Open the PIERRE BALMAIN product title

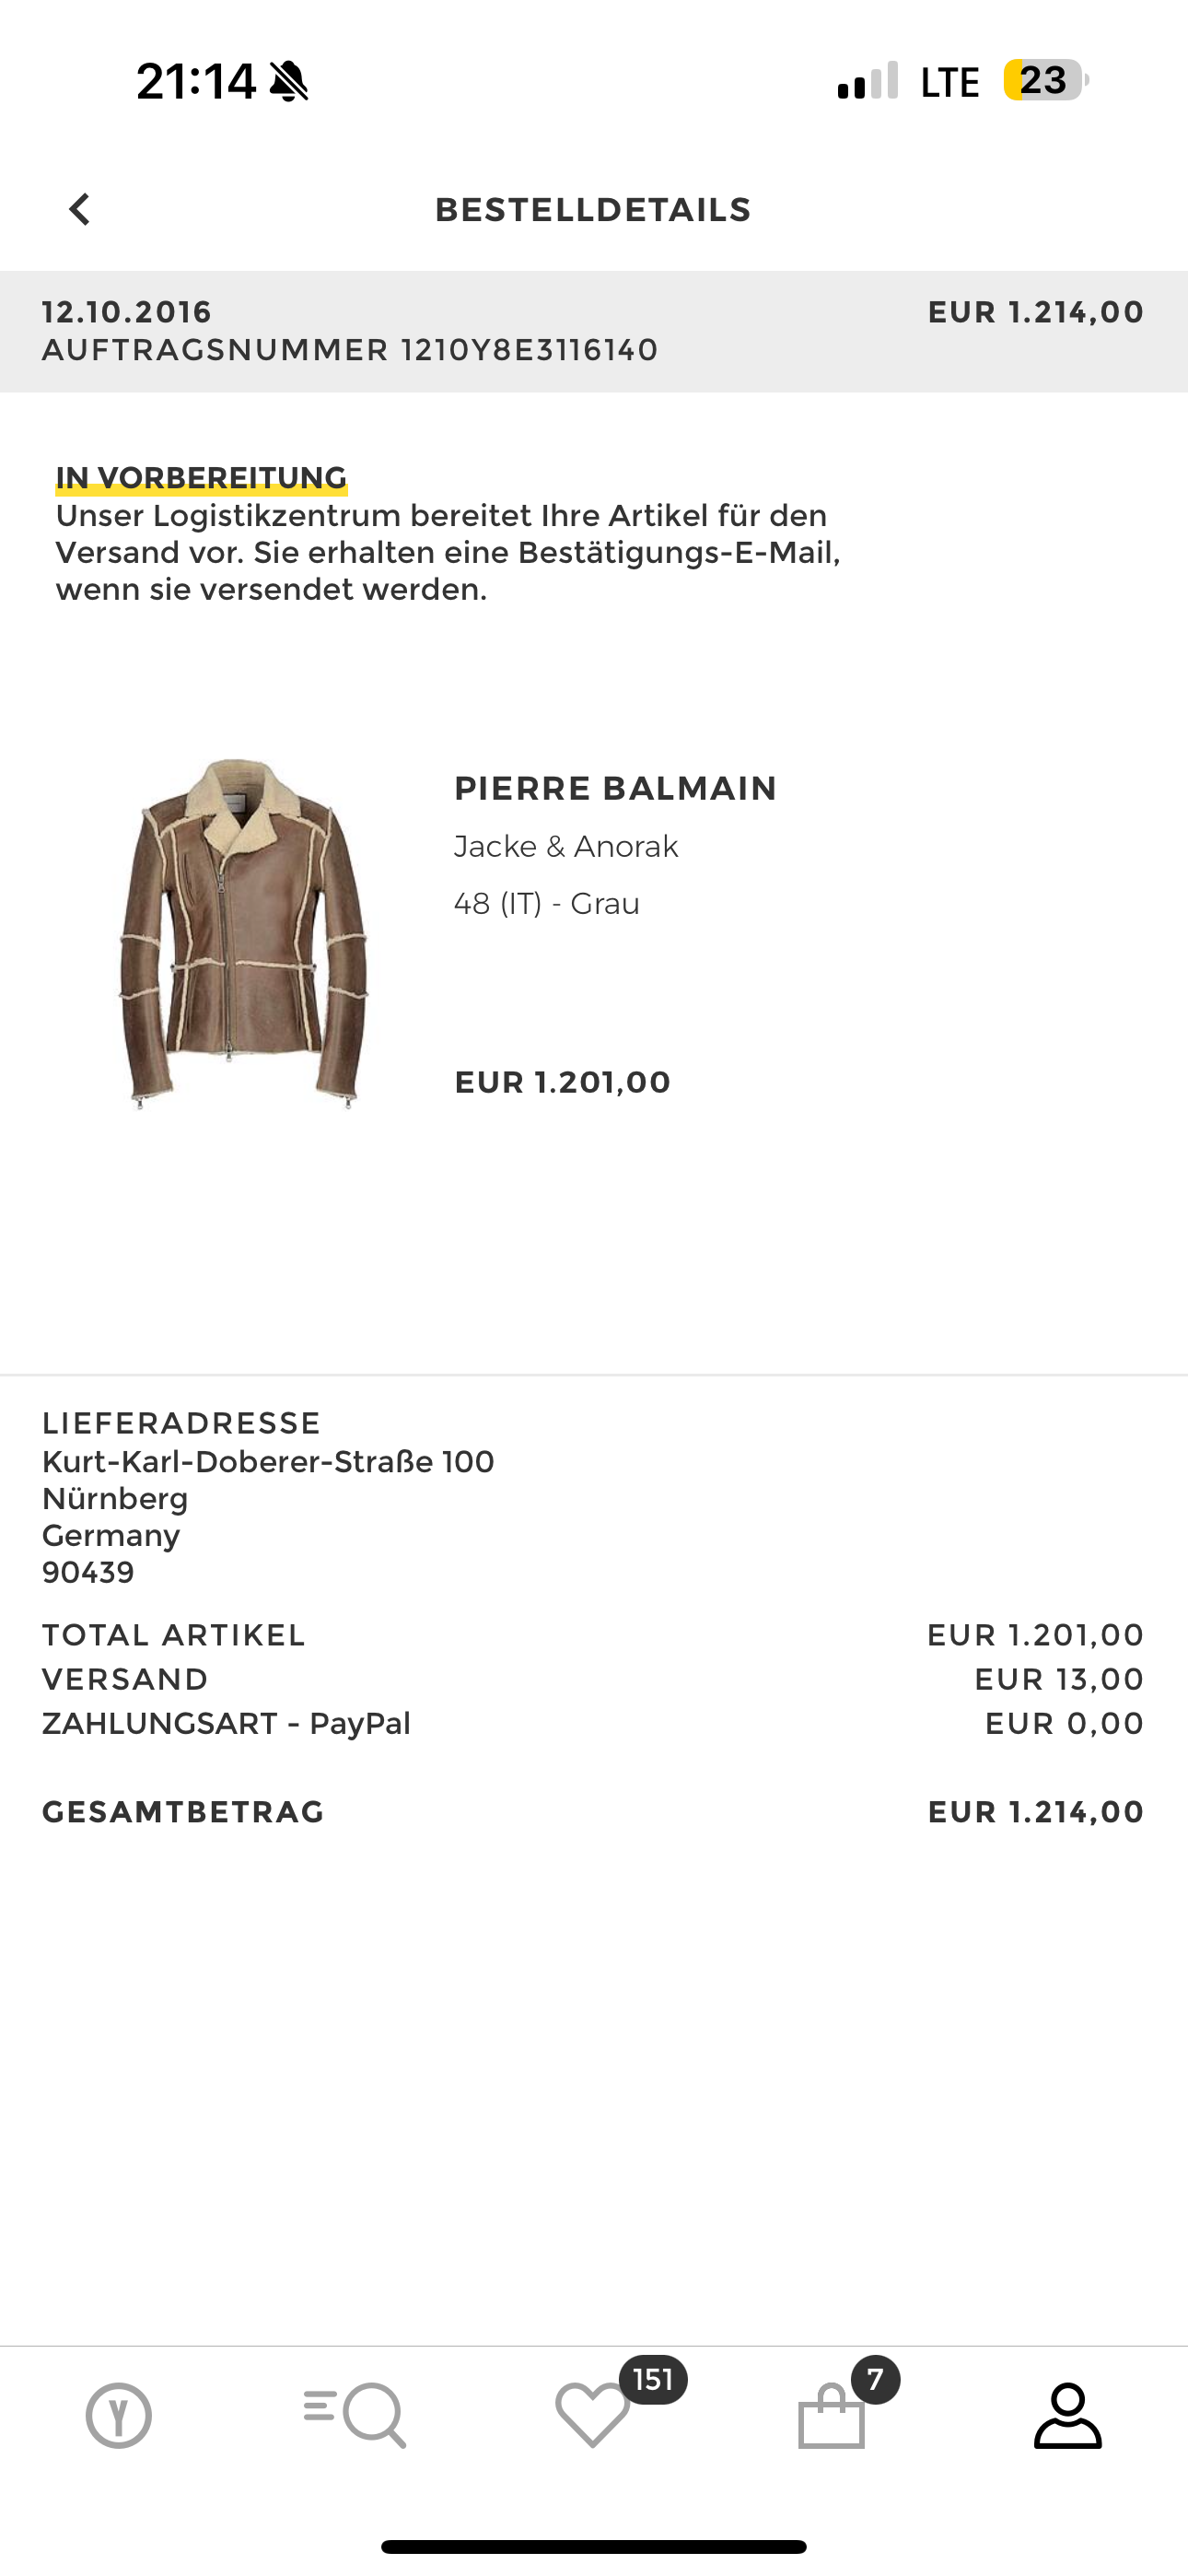click(x=615, y=788)
